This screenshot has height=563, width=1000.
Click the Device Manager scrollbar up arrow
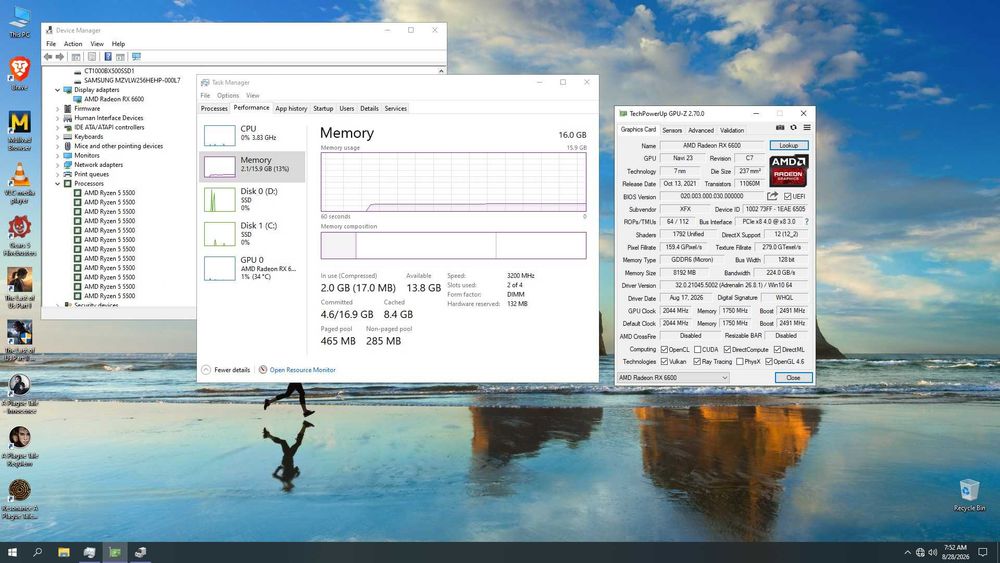441,71
